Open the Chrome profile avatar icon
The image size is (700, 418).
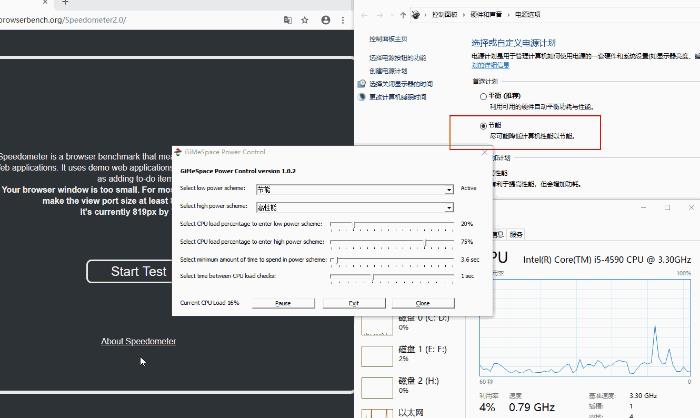(x=326, y=20)
